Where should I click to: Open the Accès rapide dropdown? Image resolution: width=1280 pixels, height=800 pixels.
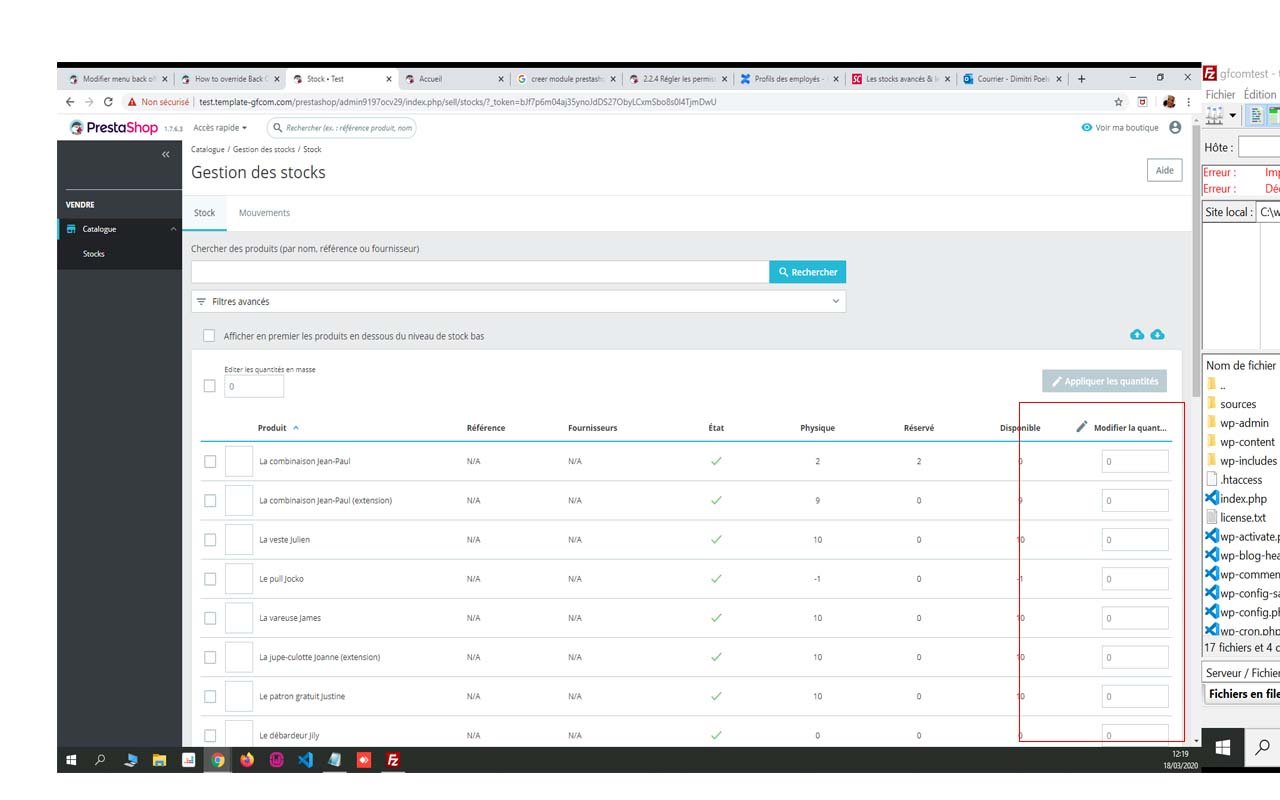[220, 128]
